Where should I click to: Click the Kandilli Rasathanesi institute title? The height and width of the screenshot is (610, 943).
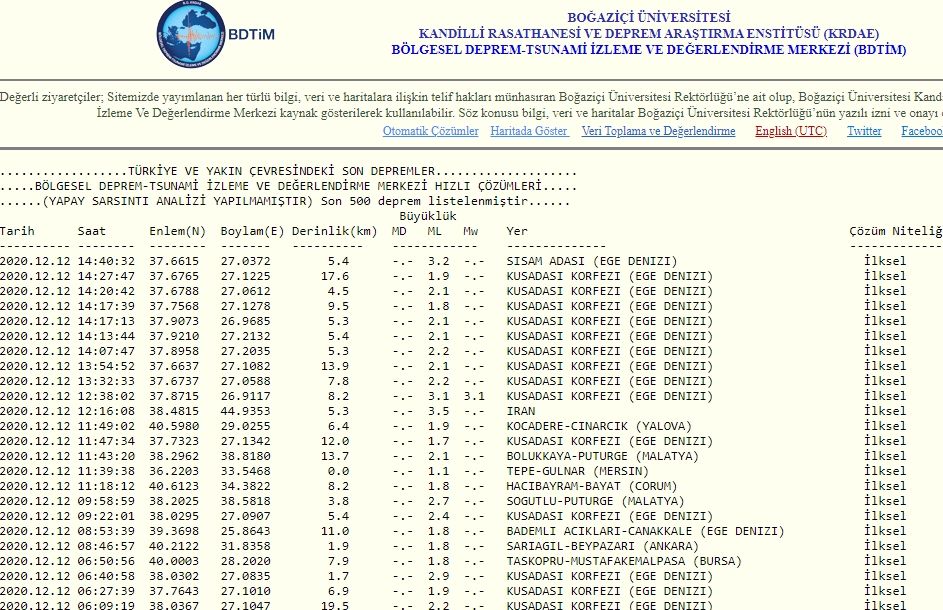(x=648, y=33)
